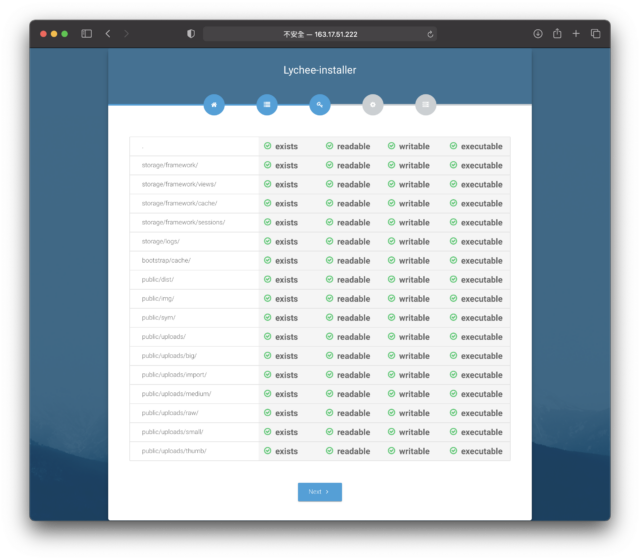Reload the page with the refresh icon
Image resolution: width=640 pixels, height=560 pixels.
[x=430, y=34]
